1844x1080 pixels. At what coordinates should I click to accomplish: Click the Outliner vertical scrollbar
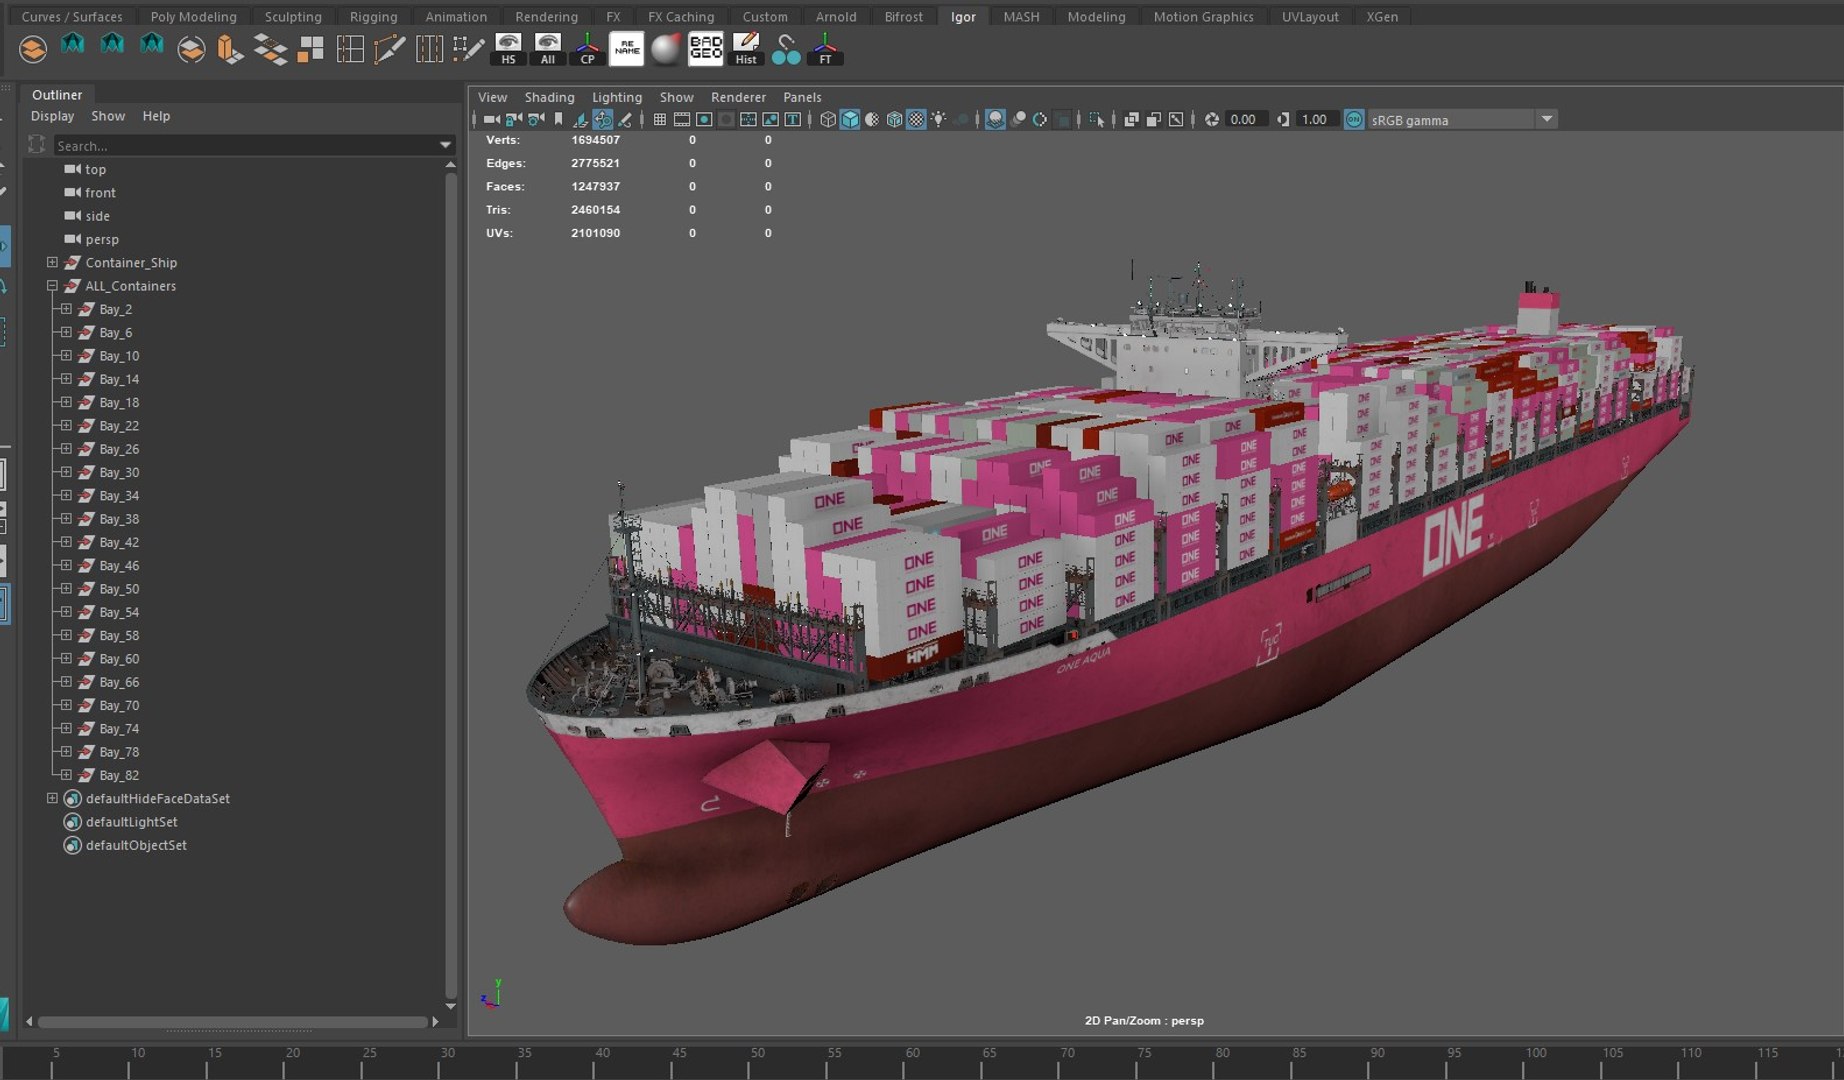click(x=451, y=585)
